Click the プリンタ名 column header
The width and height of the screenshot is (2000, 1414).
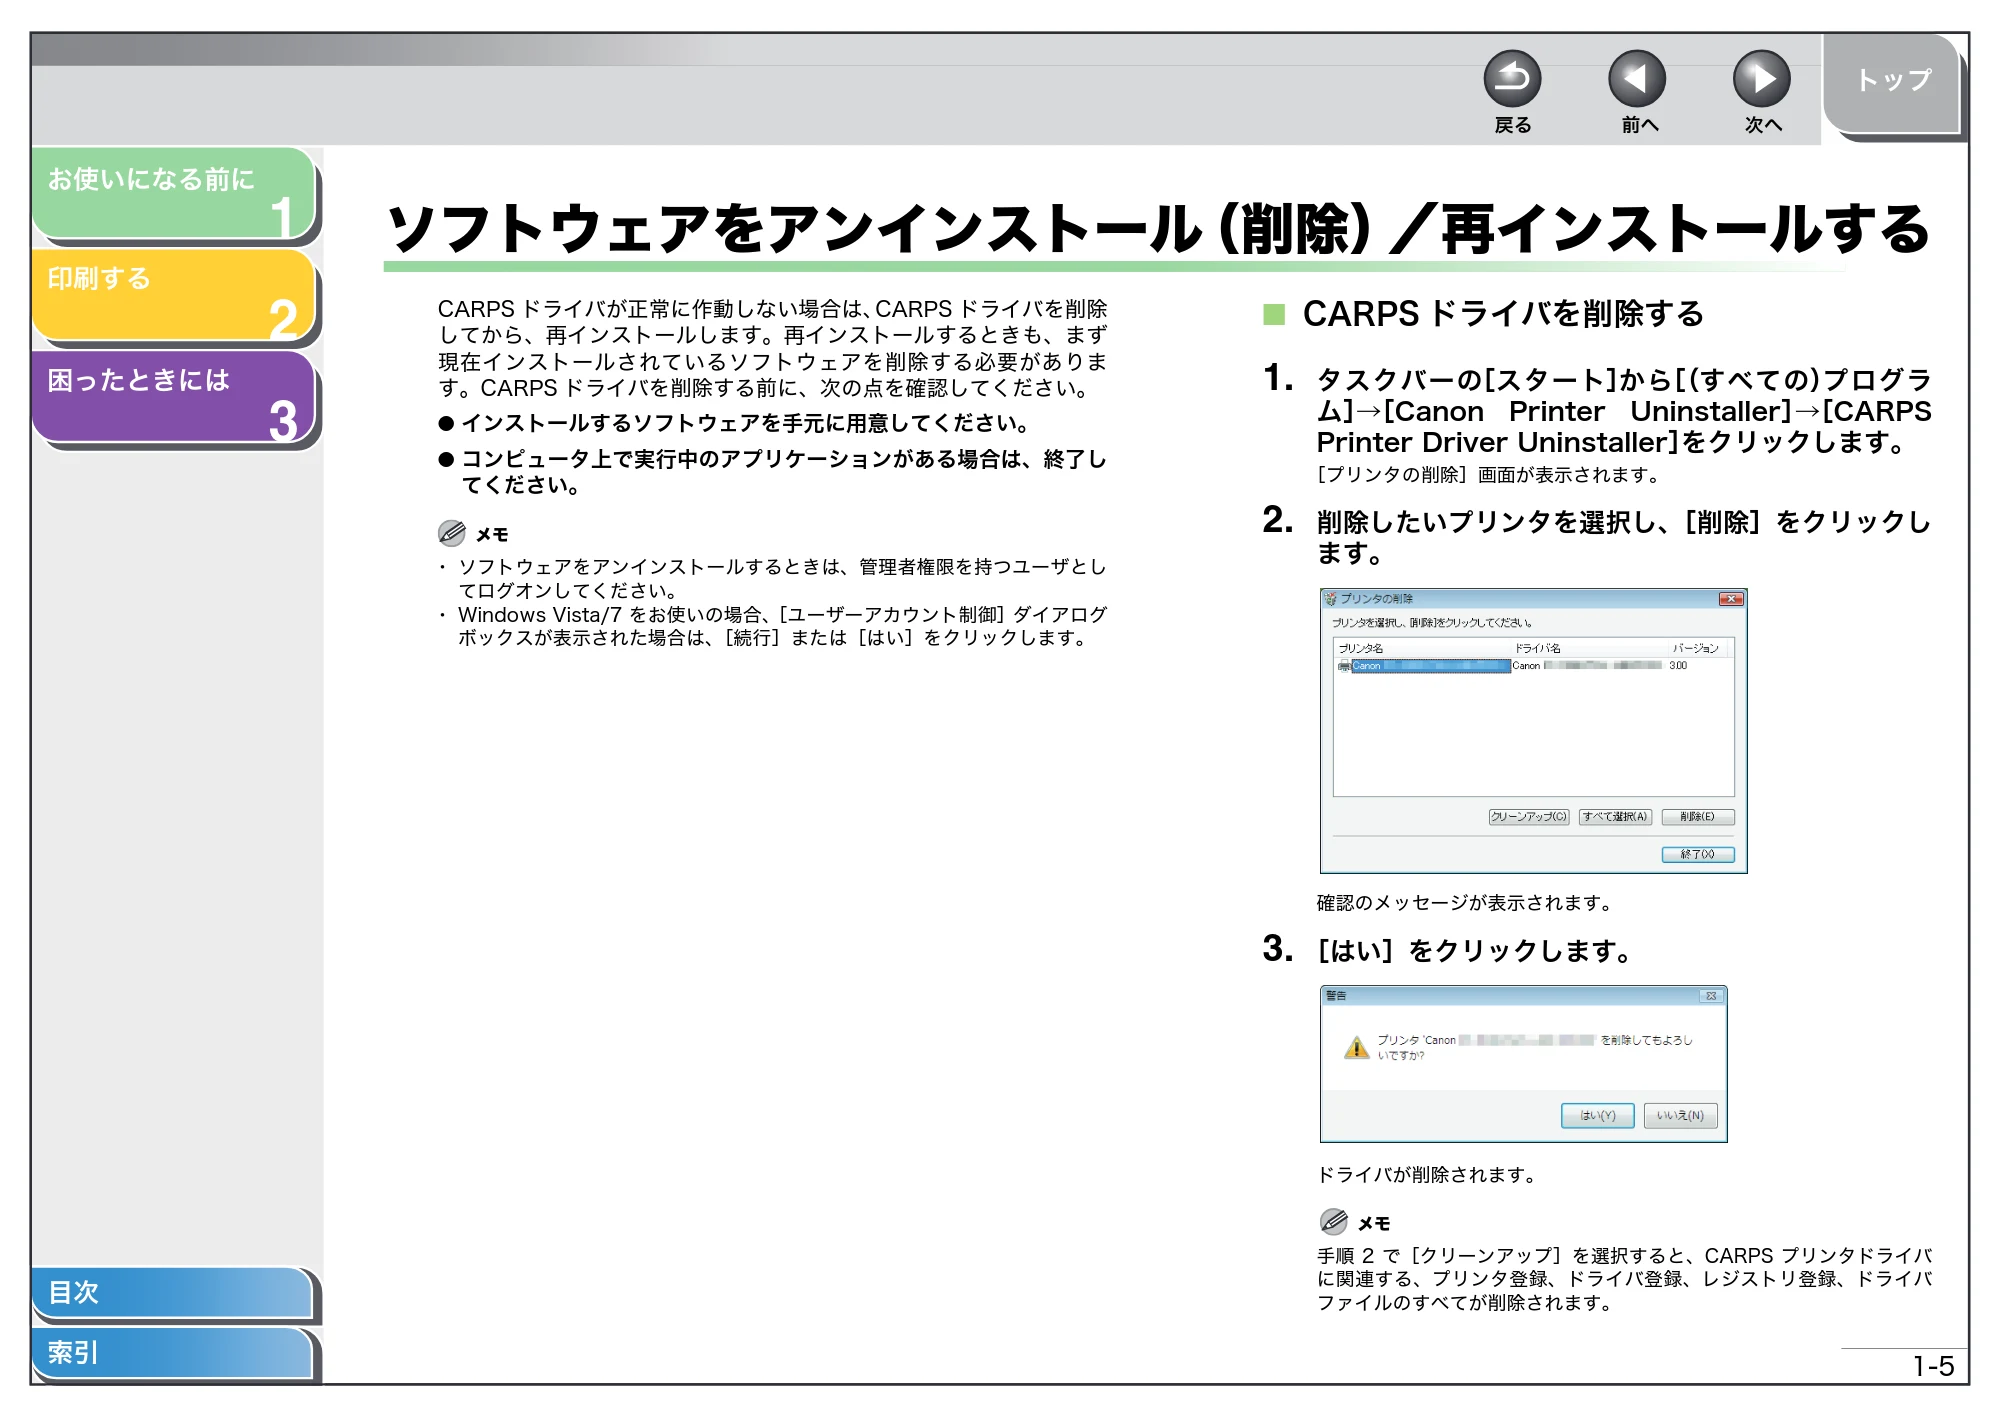click(1361, 648)
